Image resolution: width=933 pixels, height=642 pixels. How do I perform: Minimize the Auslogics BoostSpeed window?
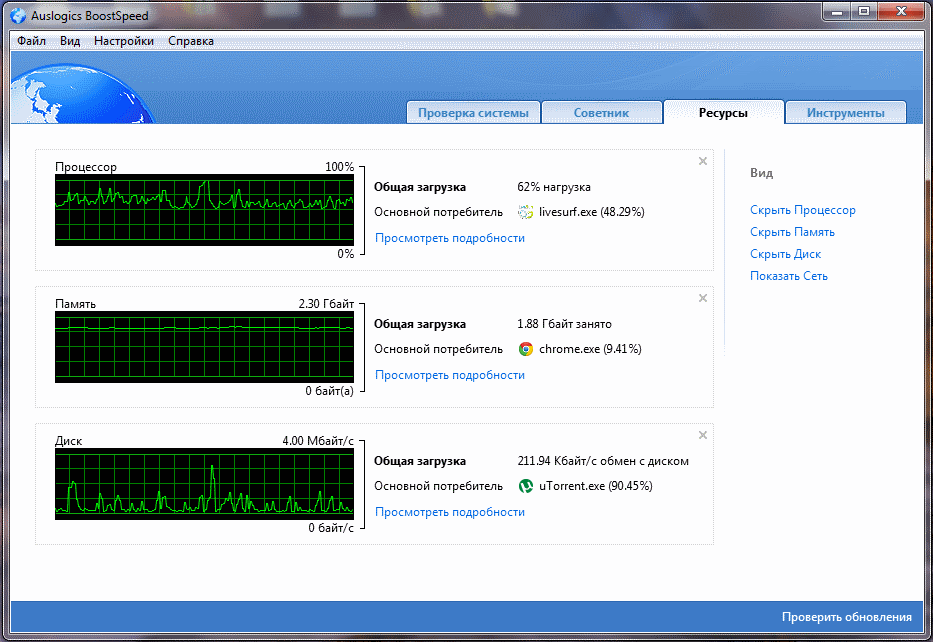837,12
